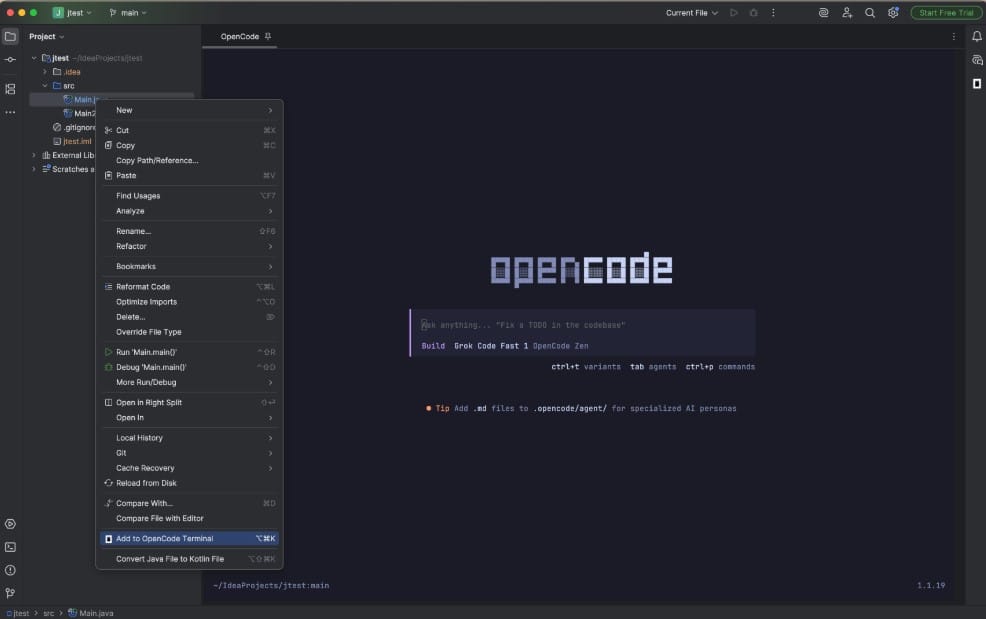Open the AI Assistant chat icon

click(976, 60)
